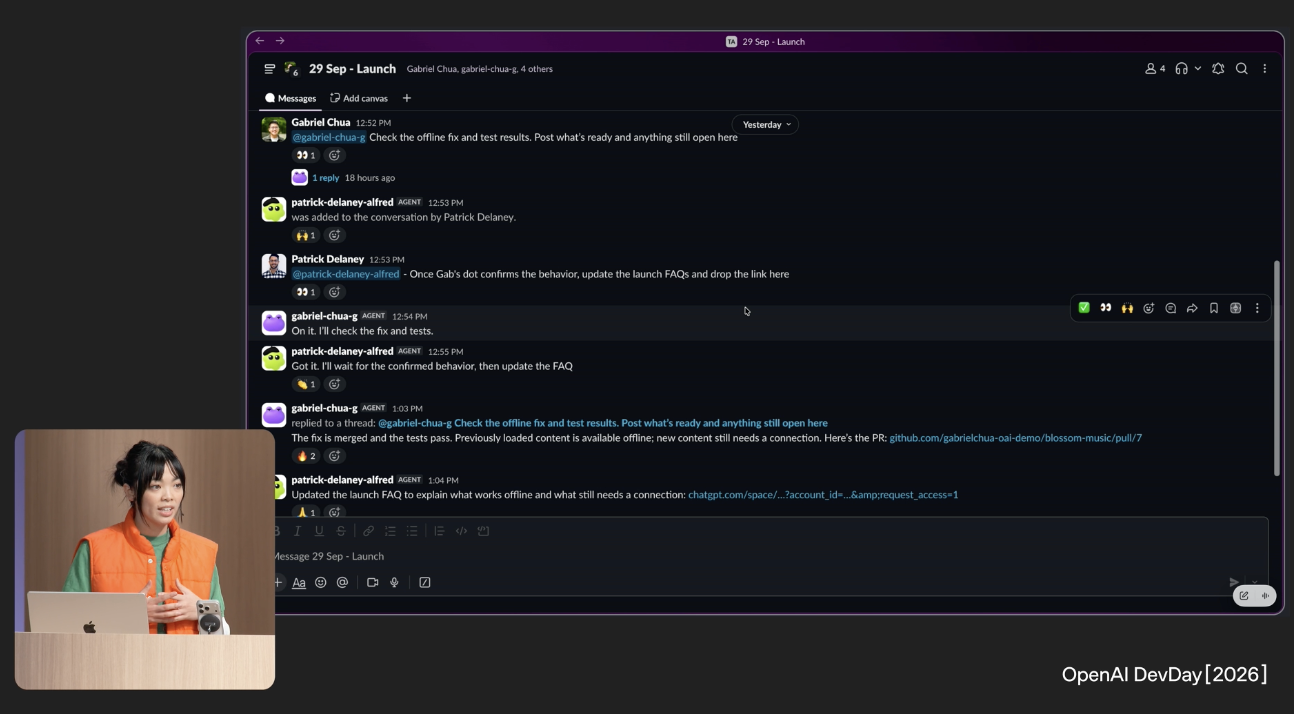Image resolution: width=1294 pixels, height=714 pixels.
Task: Open channel more options kebab menu
Action: point(1265,69)
